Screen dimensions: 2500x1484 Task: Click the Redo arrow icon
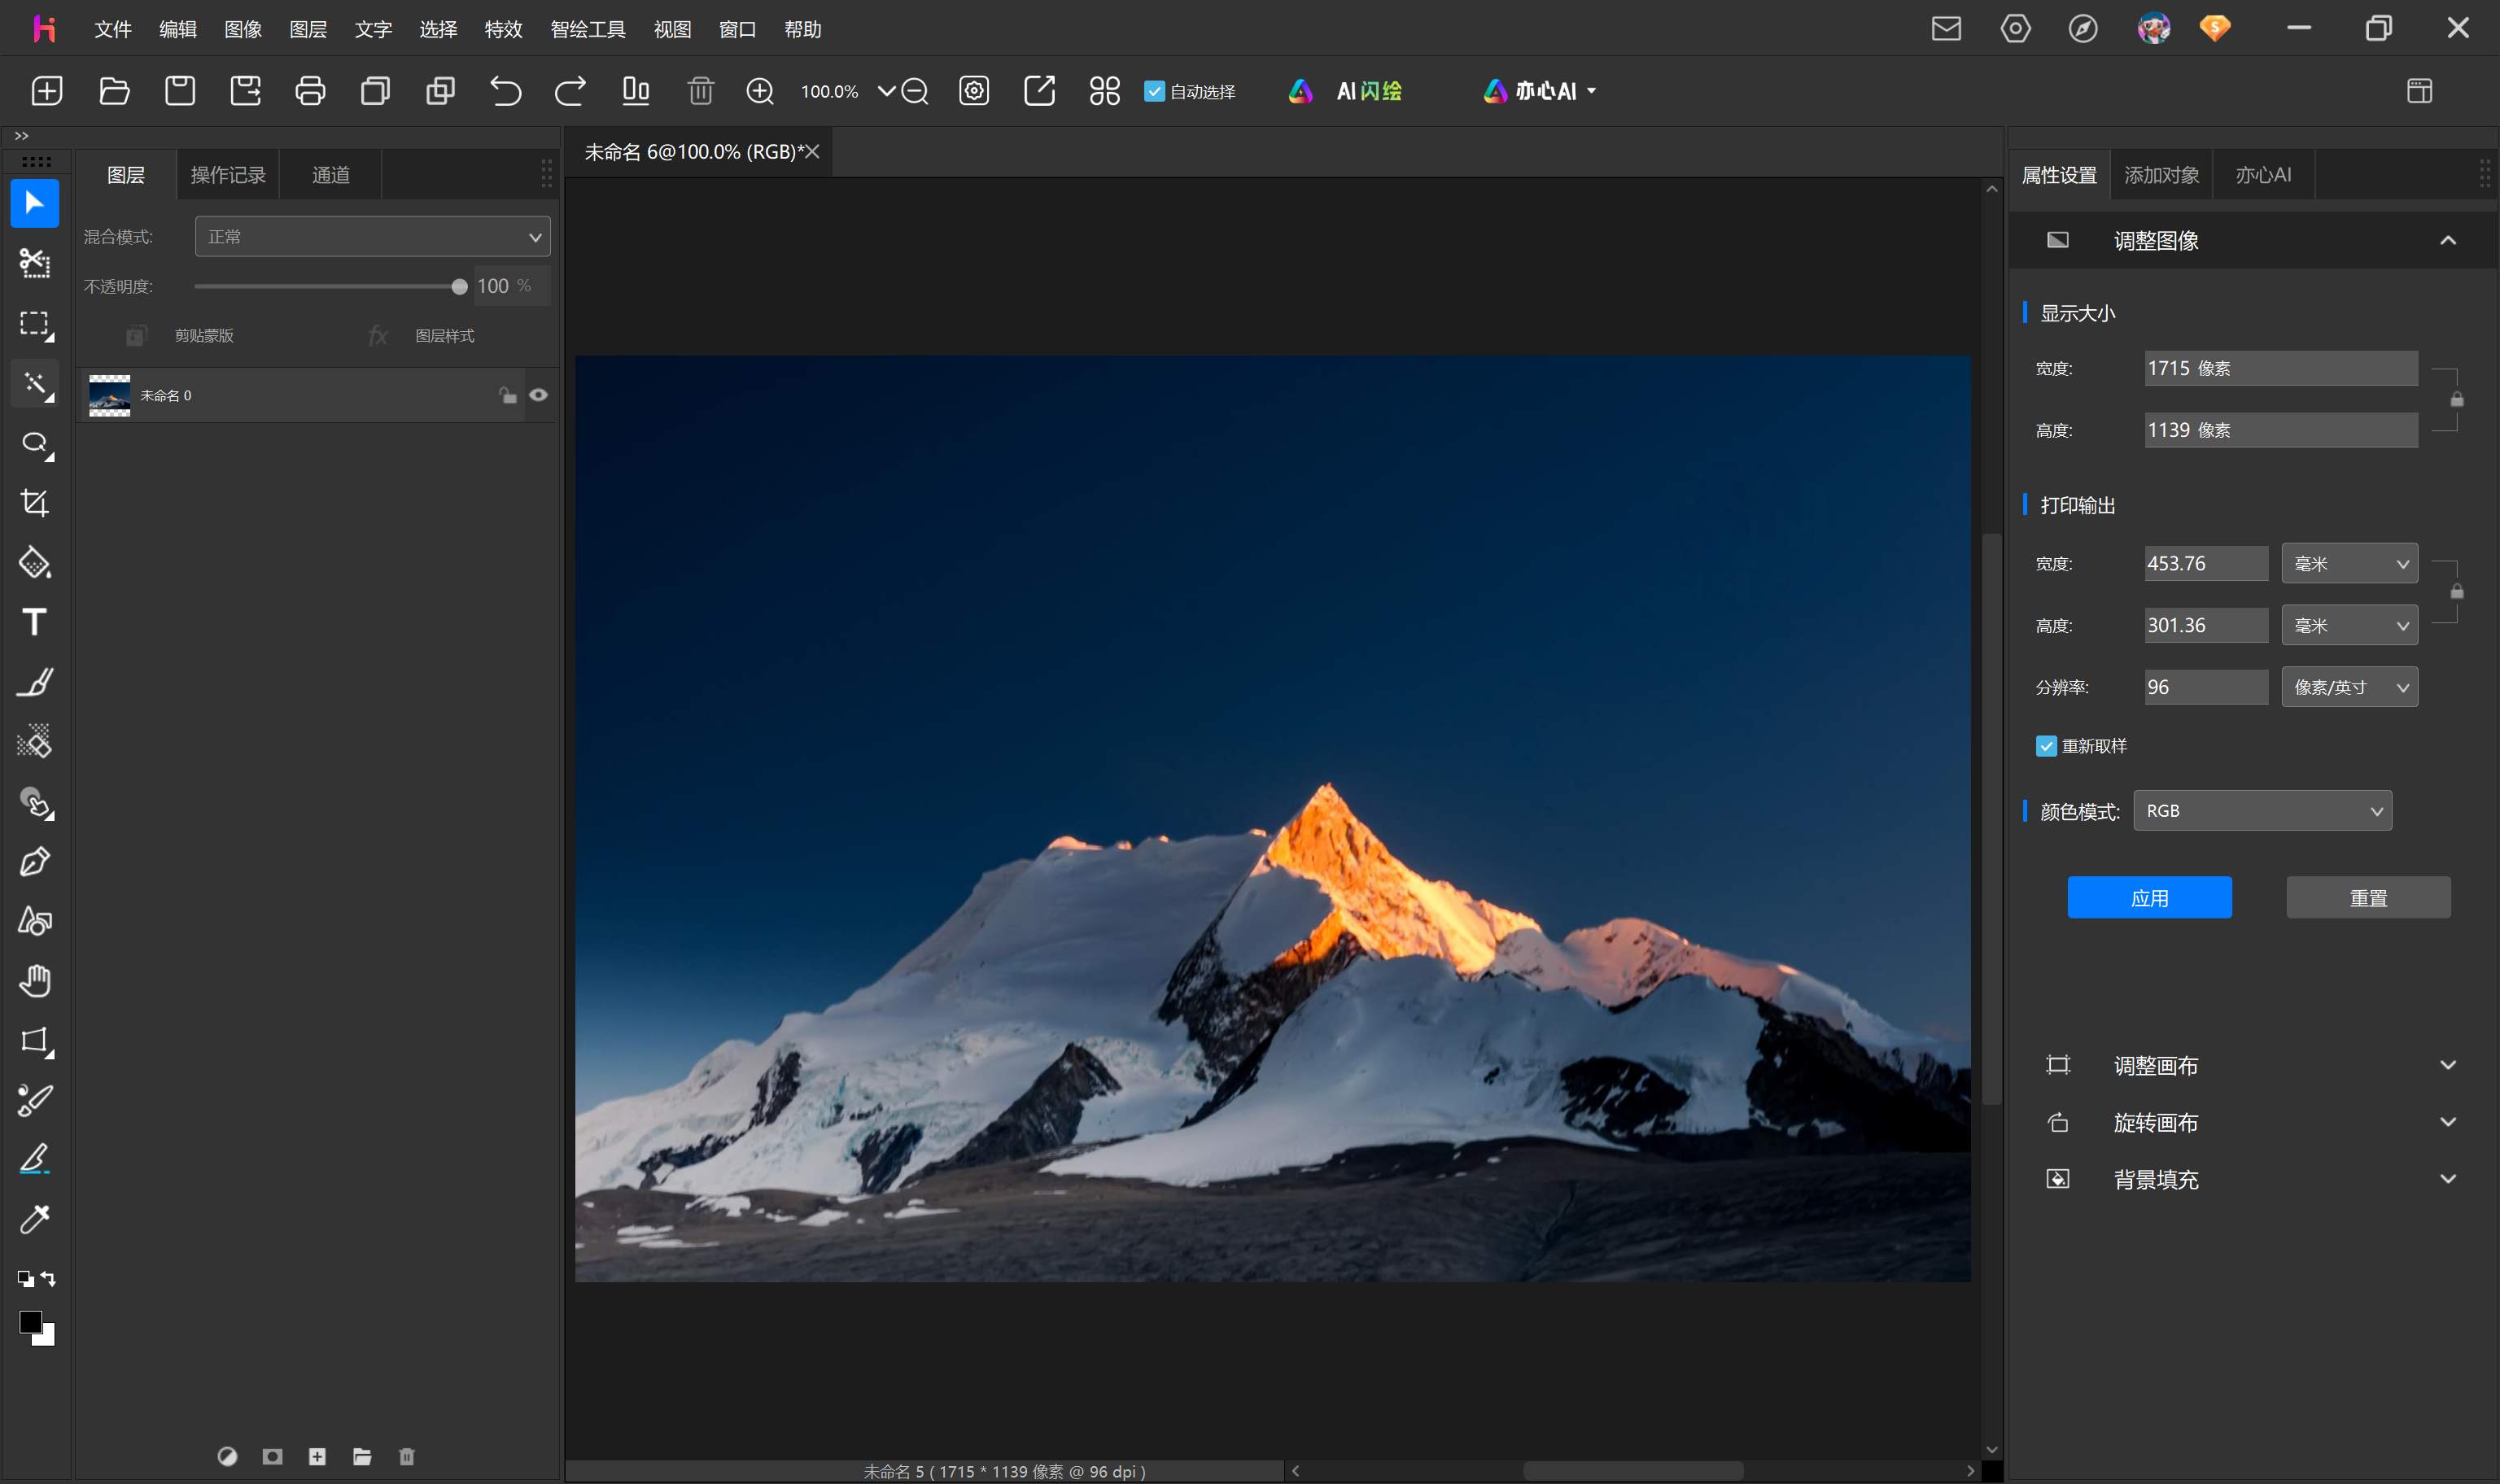(570, 91)
